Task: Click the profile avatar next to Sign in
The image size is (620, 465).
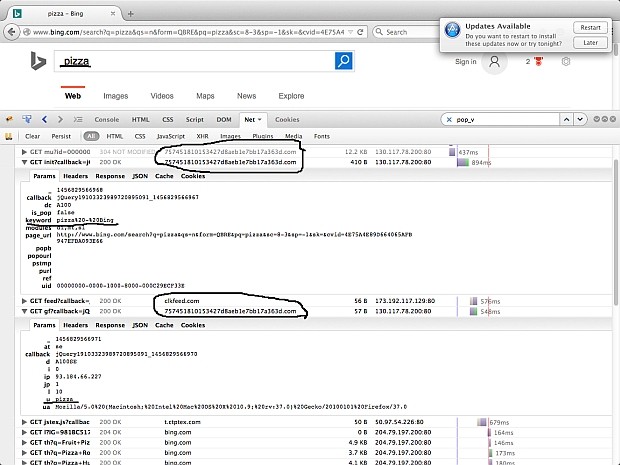Action: pyautogui.click(x=494, y=62)
